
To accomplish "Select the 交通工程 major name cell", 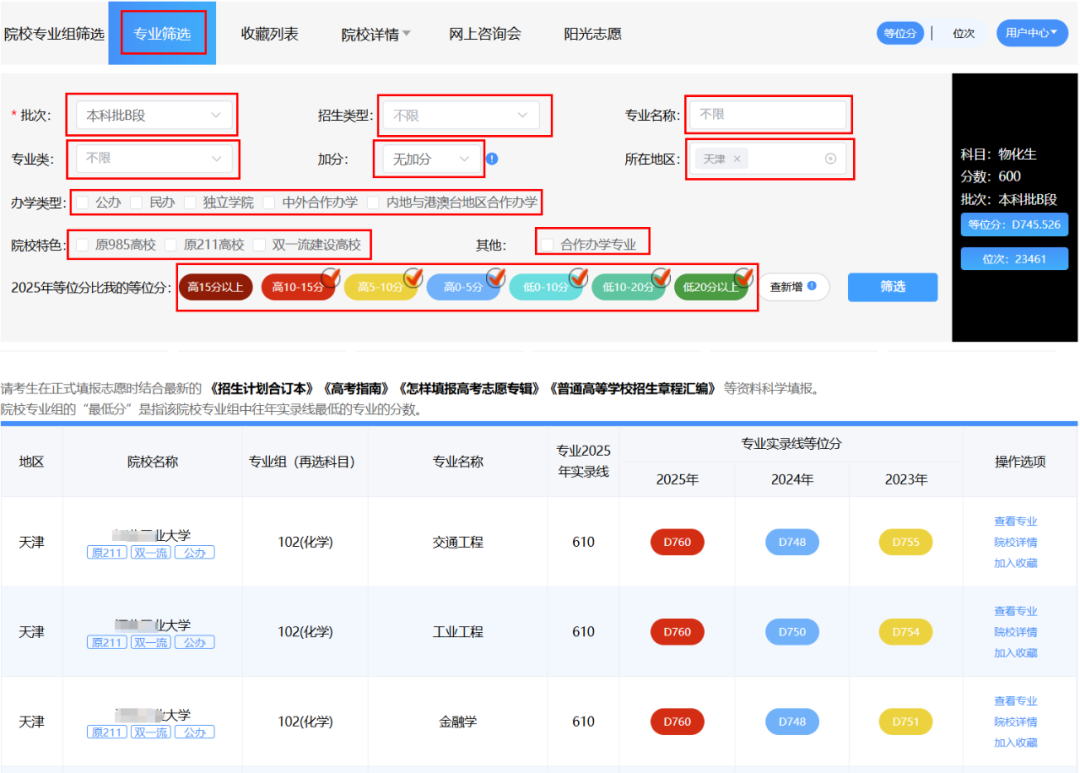I will [458, 542].
